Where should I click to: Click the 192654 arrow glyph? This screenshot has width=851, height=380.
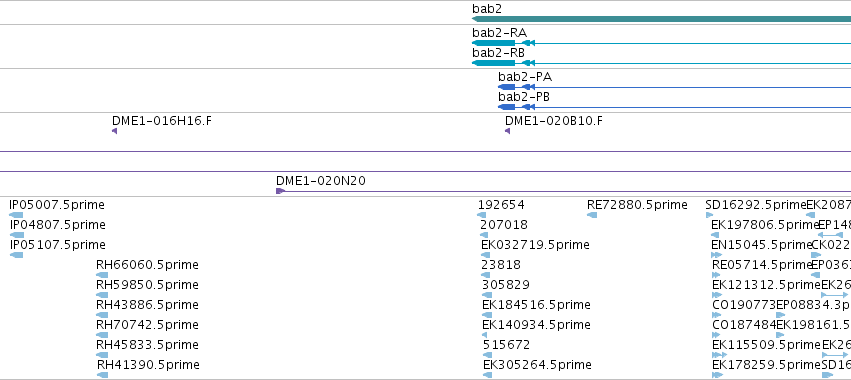point(481,215)
